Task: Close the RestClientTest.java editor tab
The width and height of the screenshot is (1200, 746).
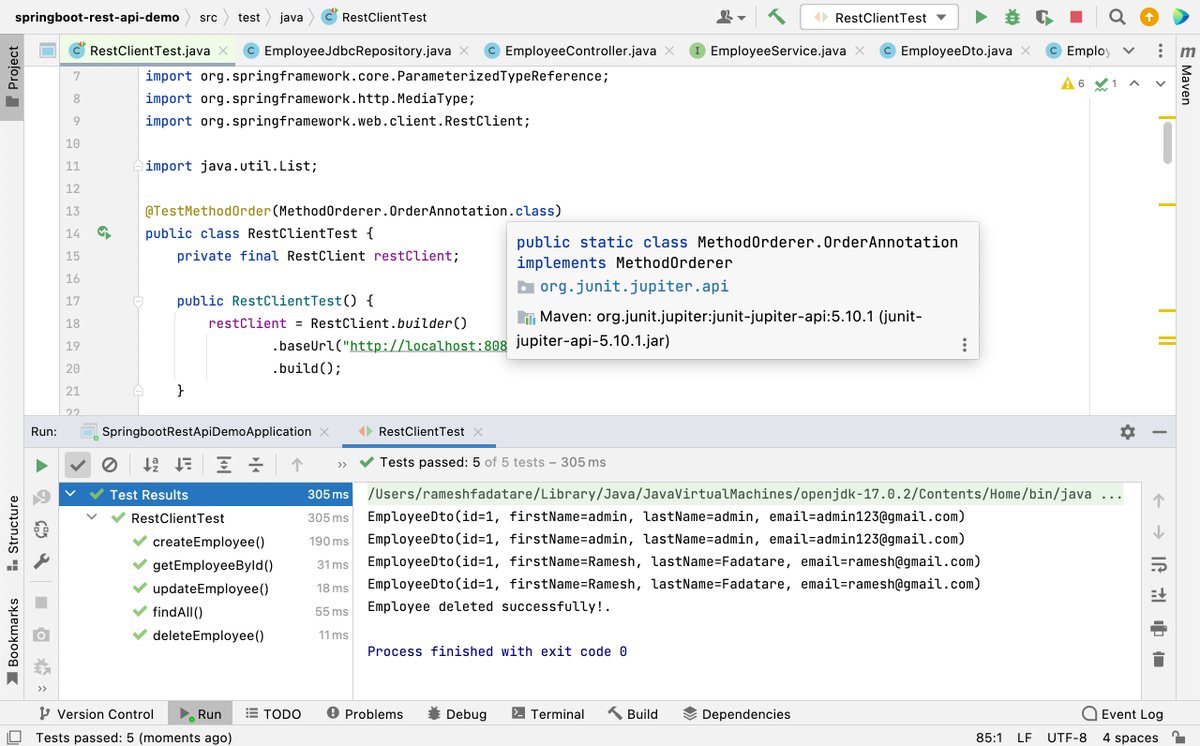Action: (222, 51)
